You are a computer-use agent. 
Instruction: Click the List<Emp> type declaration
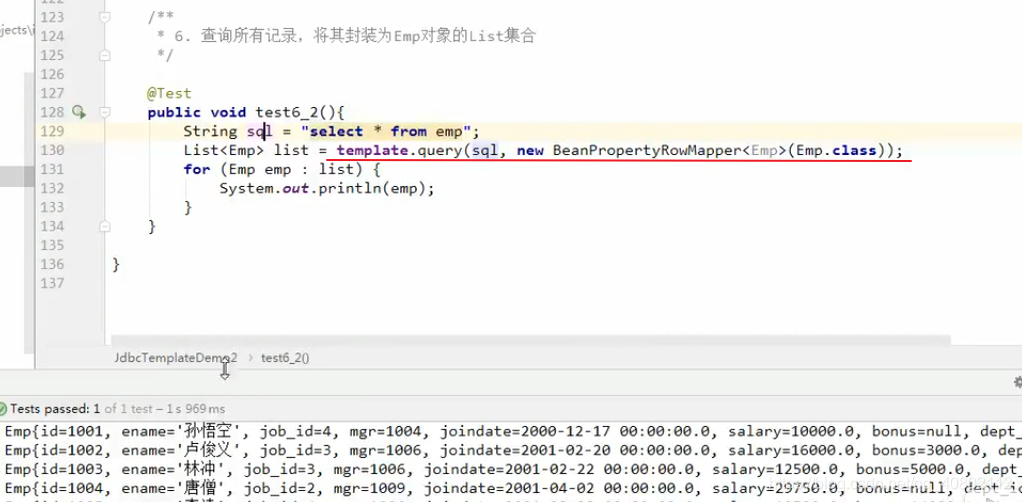tap(224, 151)
